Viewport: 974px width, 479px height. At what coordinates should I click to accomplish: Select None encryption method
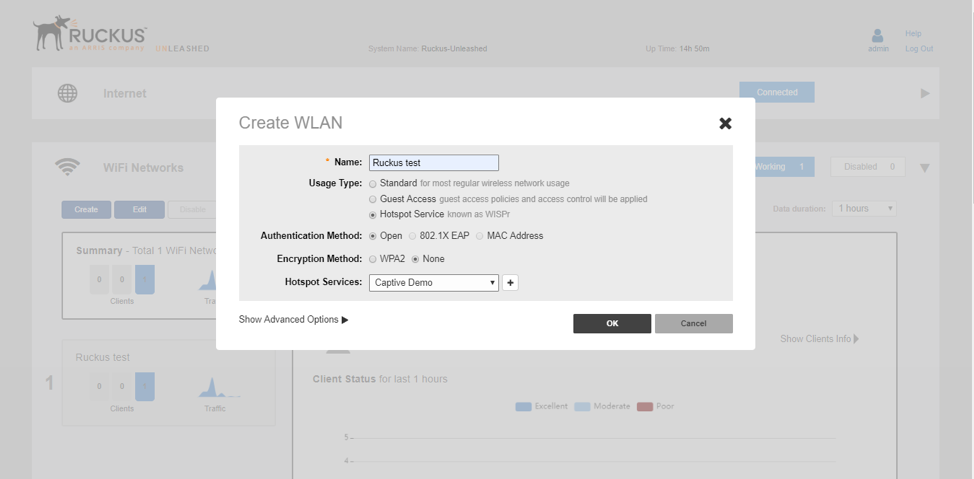(x=416, y=259)
